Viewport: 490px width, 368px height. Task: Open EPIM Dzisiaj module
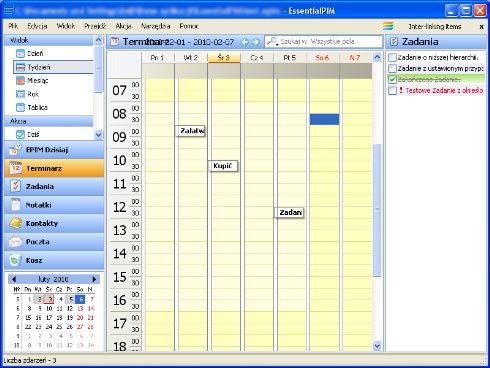click(x=54, y=150)
